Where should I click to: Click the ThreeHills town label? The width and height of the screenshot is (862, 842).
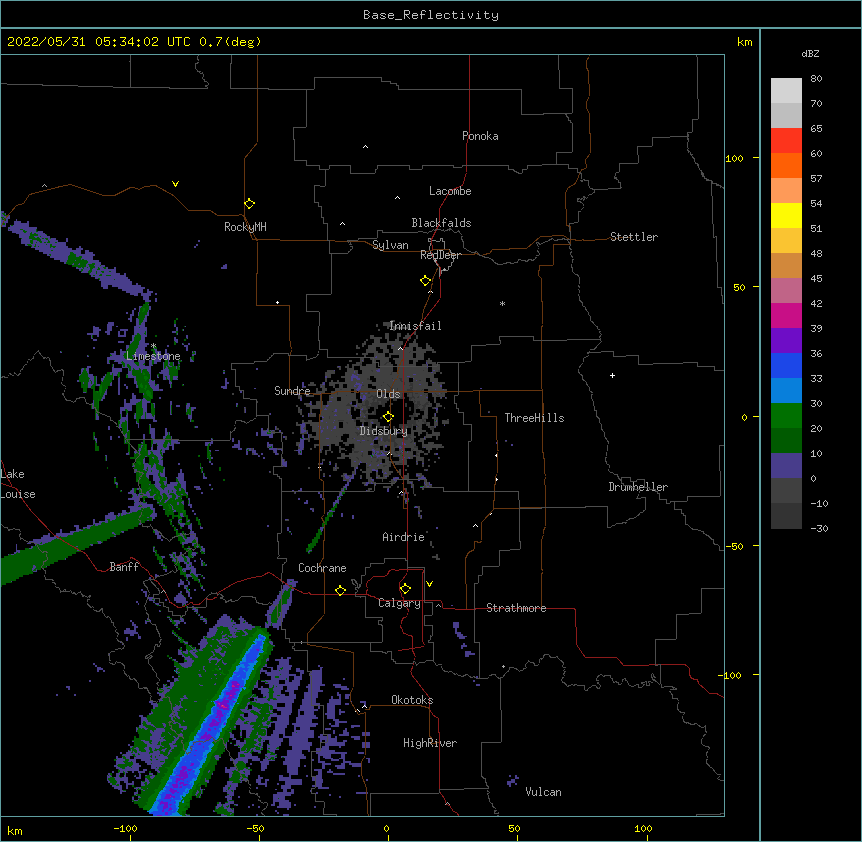click(534, 418)
